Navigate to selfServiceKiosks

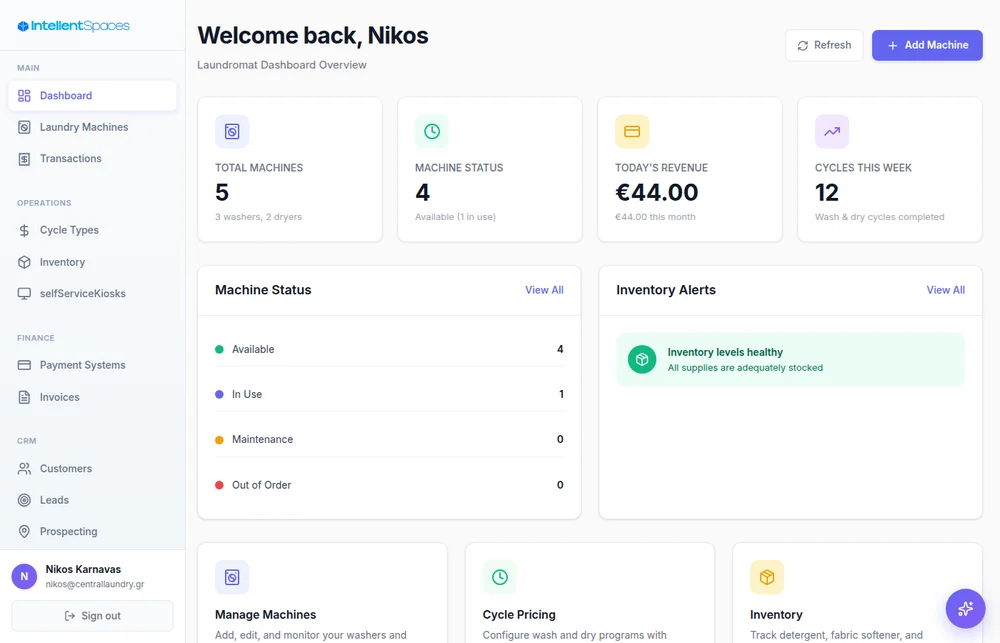click(92, 293)
